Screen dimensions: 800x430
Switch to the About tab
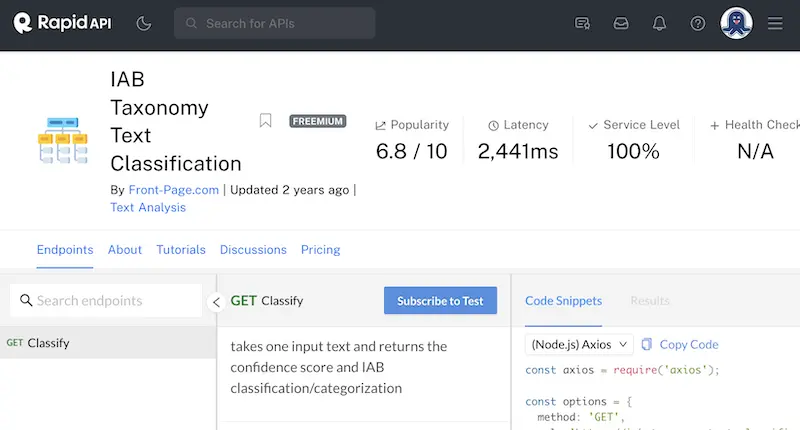click(x=124, y=249)
